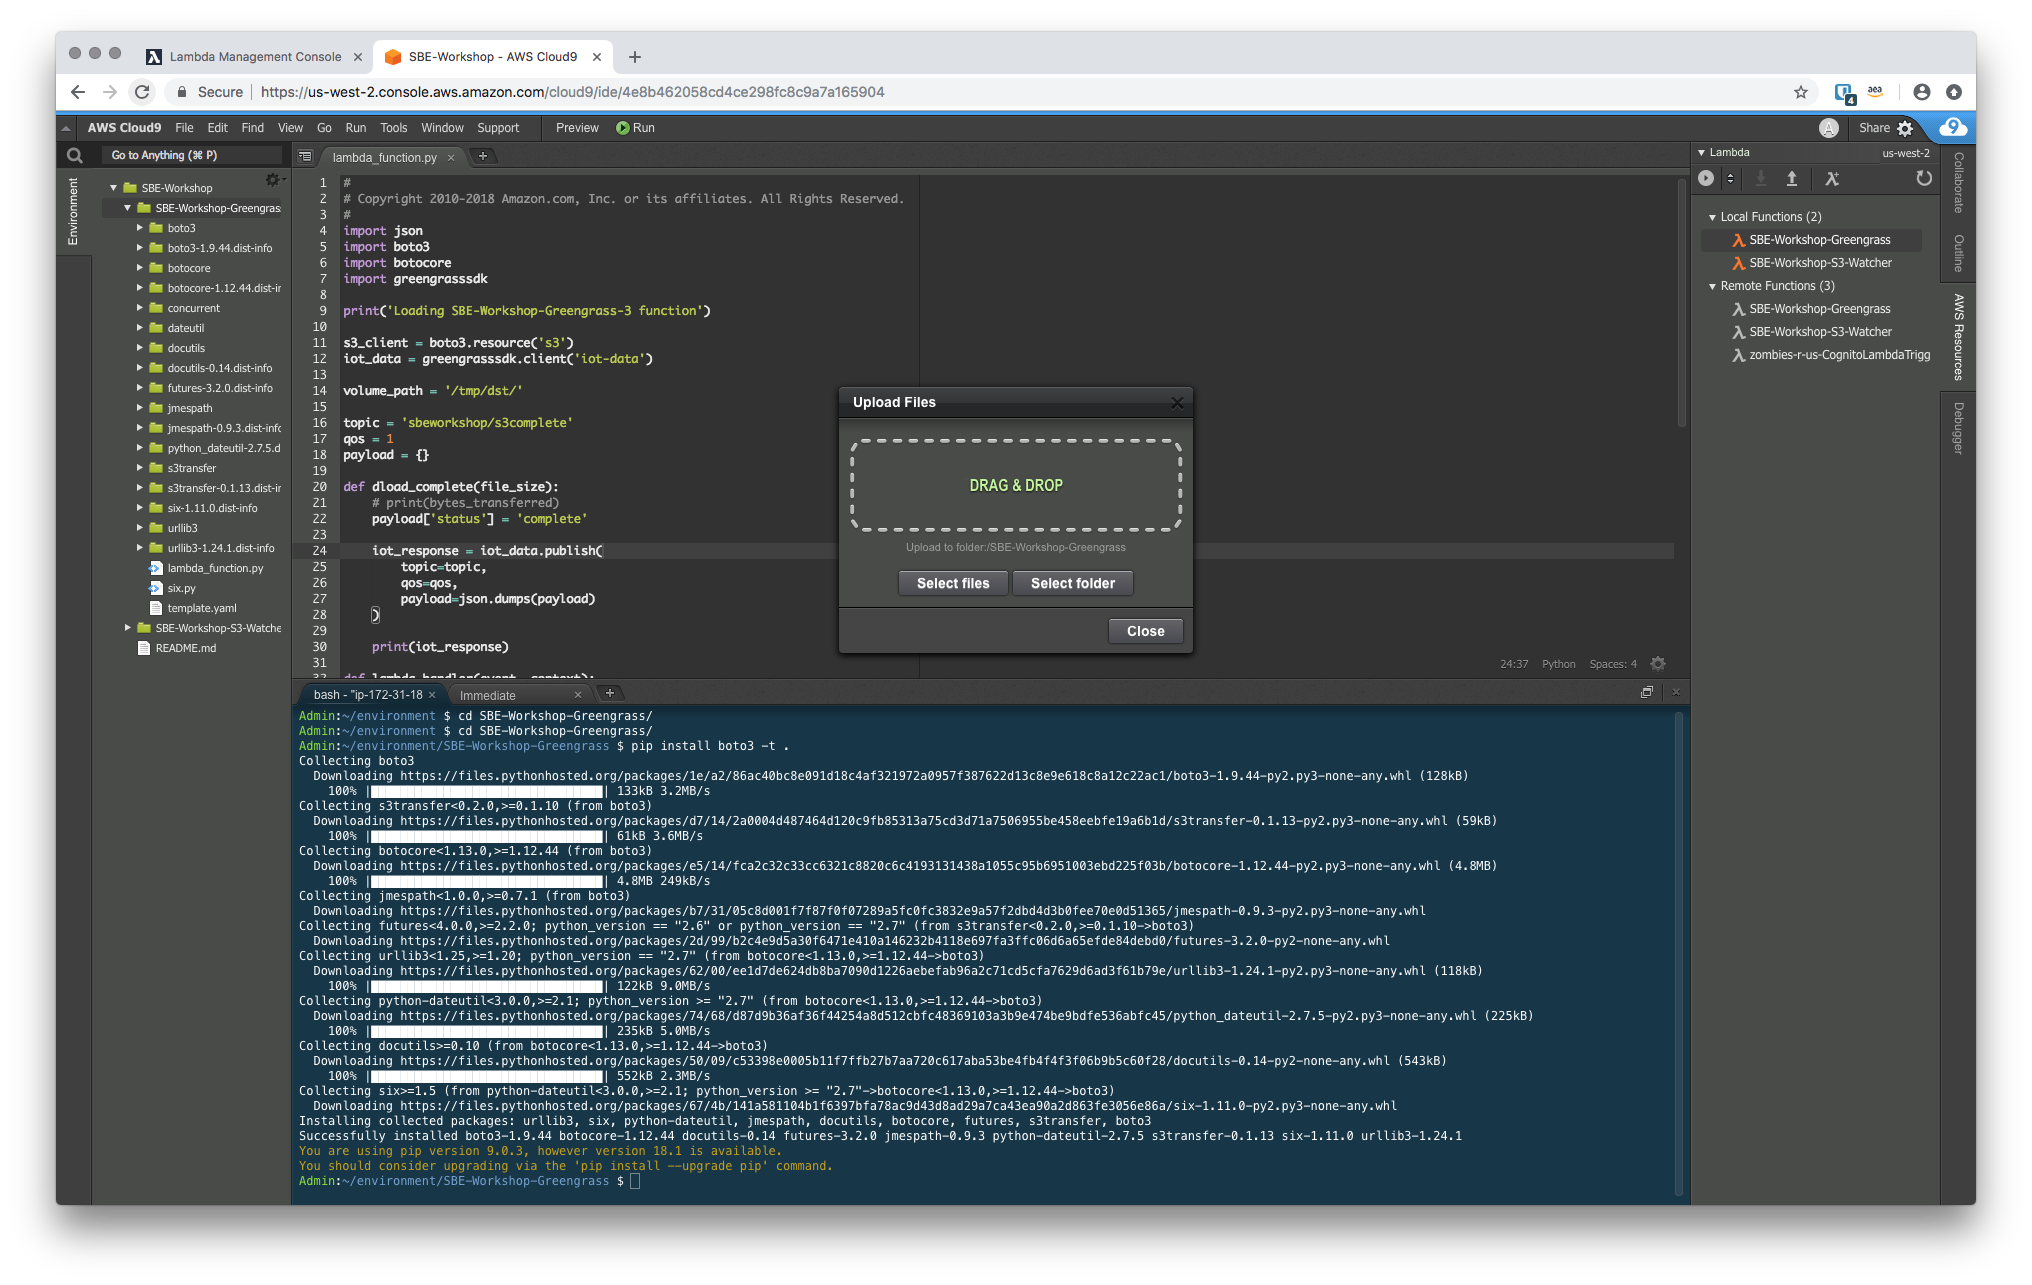Refresh the Lambda functions list

(x=1923, y=178)
